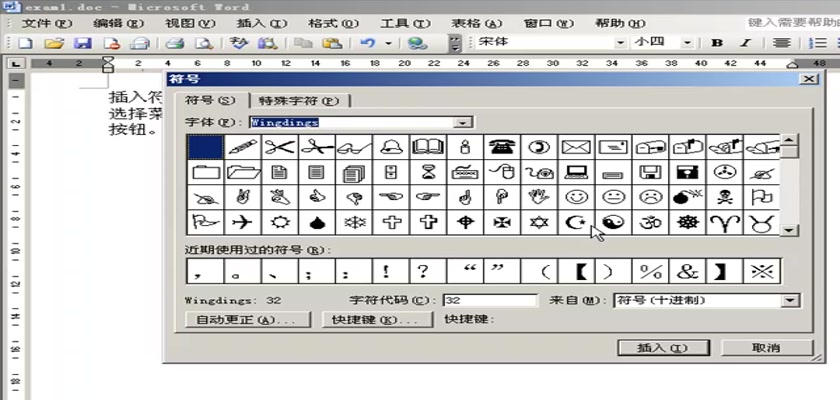Select the computer mouse symbol
This screenshot has width=840, height=400.
[502, 172]
